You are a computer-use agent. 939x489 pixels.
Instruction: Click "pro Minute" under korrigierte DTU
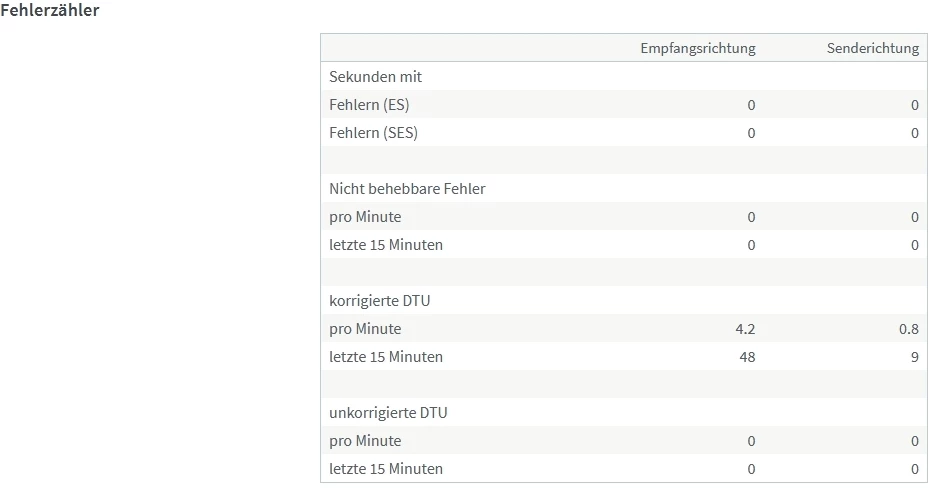point(365,329)
